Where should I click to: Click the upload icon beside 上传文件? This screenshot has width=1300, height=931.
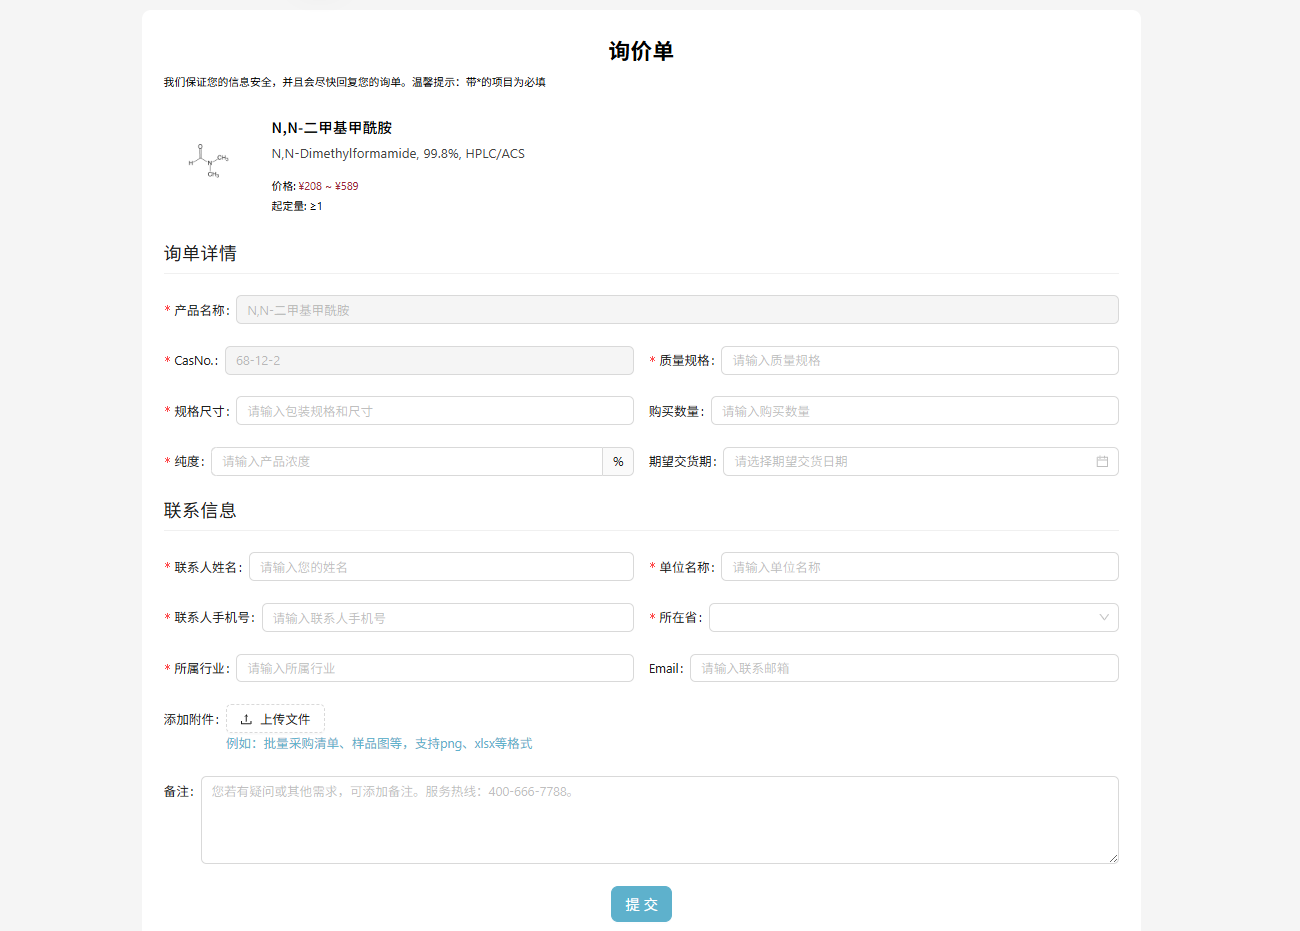[246, 720]
